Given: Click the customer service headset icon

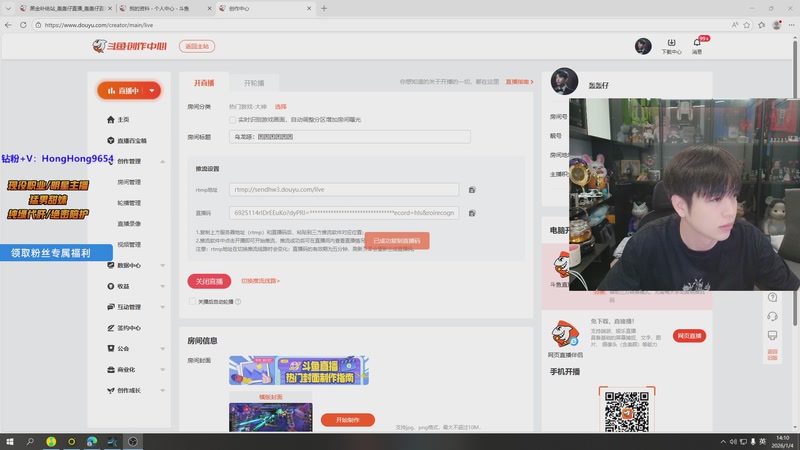Looking at the screenshot, I should click(772, 316).
